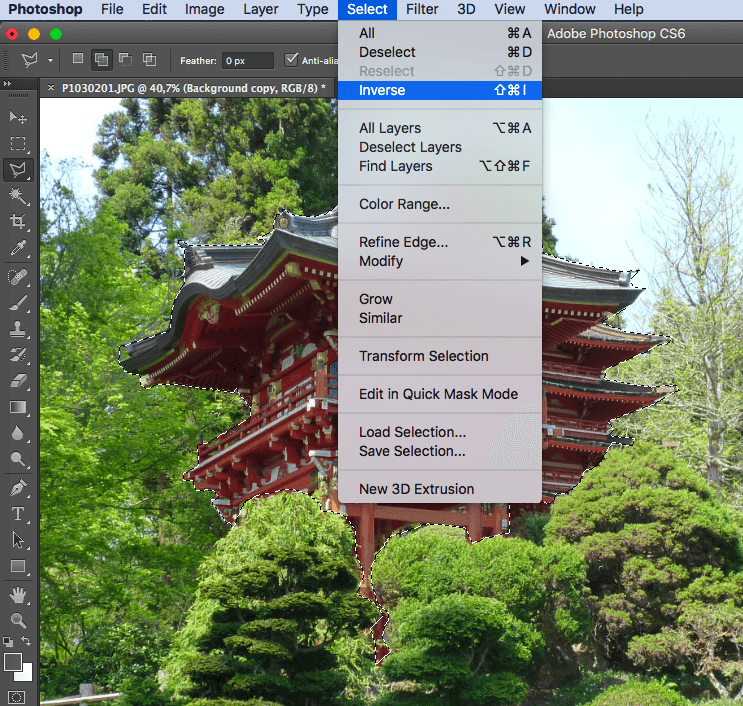Open the tool preset picker dropdown arrow
Viewport: 743px width, 706px height.
[51, 61]
